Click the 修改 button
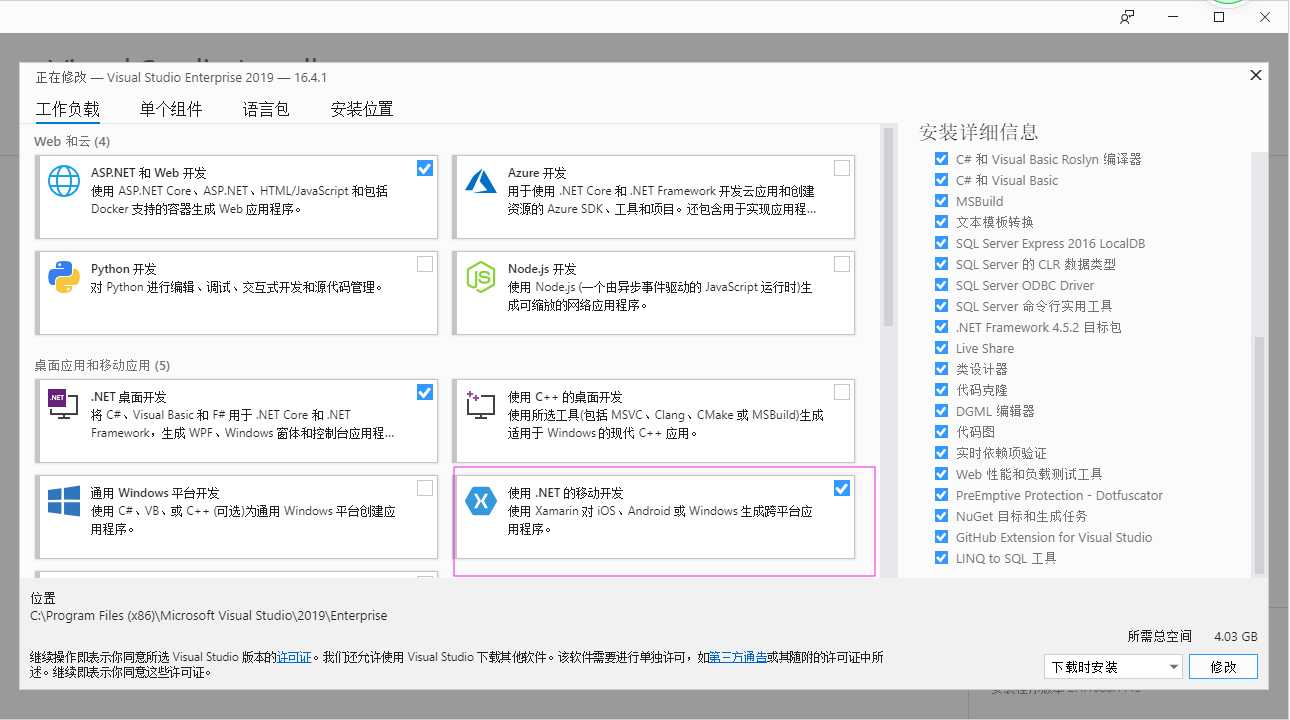Screen dimensions: 1290x720 [1224, 667]
